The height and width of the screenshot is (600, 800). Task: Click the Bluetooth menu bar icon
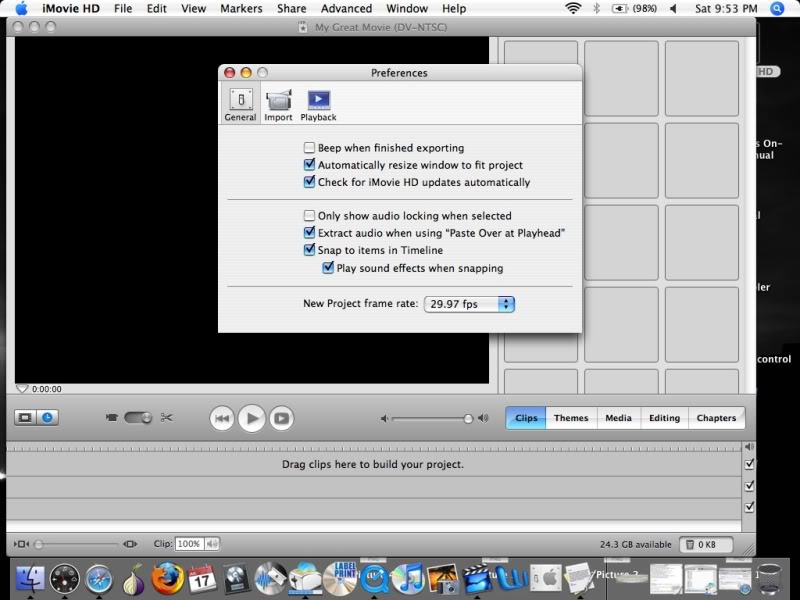point(596,8)
